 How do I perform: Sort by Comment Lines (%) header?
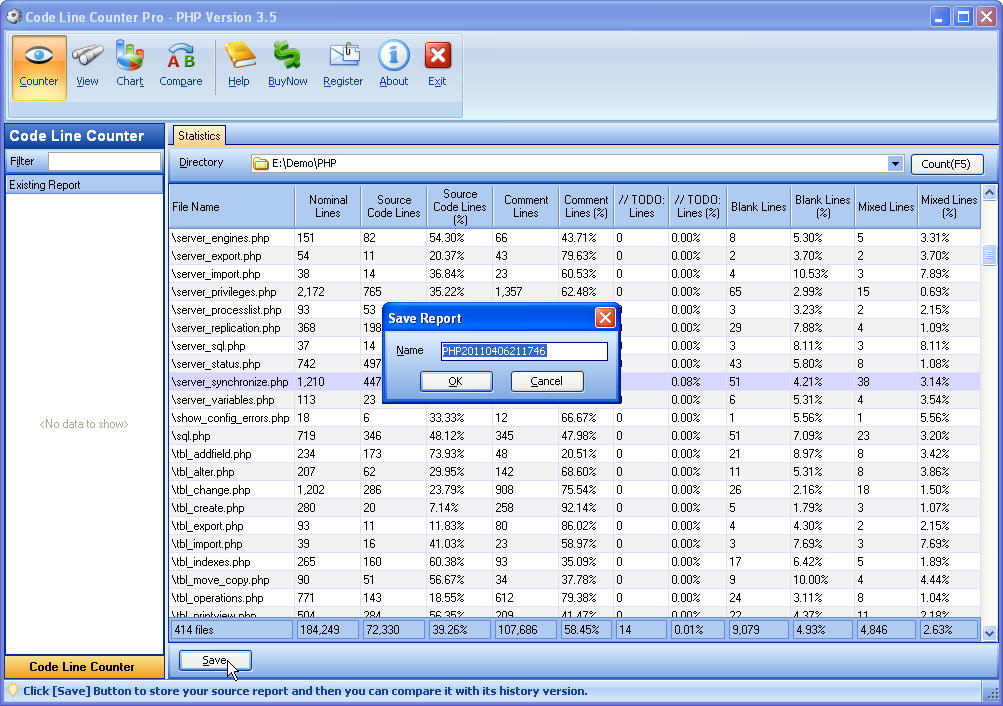click(x=586, y=207)
